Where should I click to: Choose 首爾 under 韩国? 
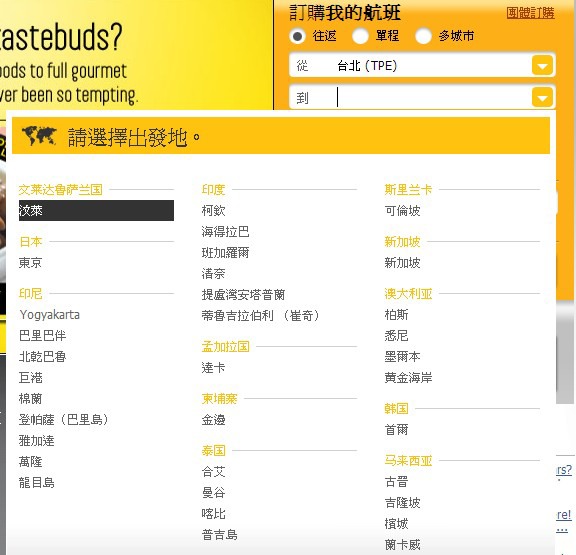click(x=396, y=429)
